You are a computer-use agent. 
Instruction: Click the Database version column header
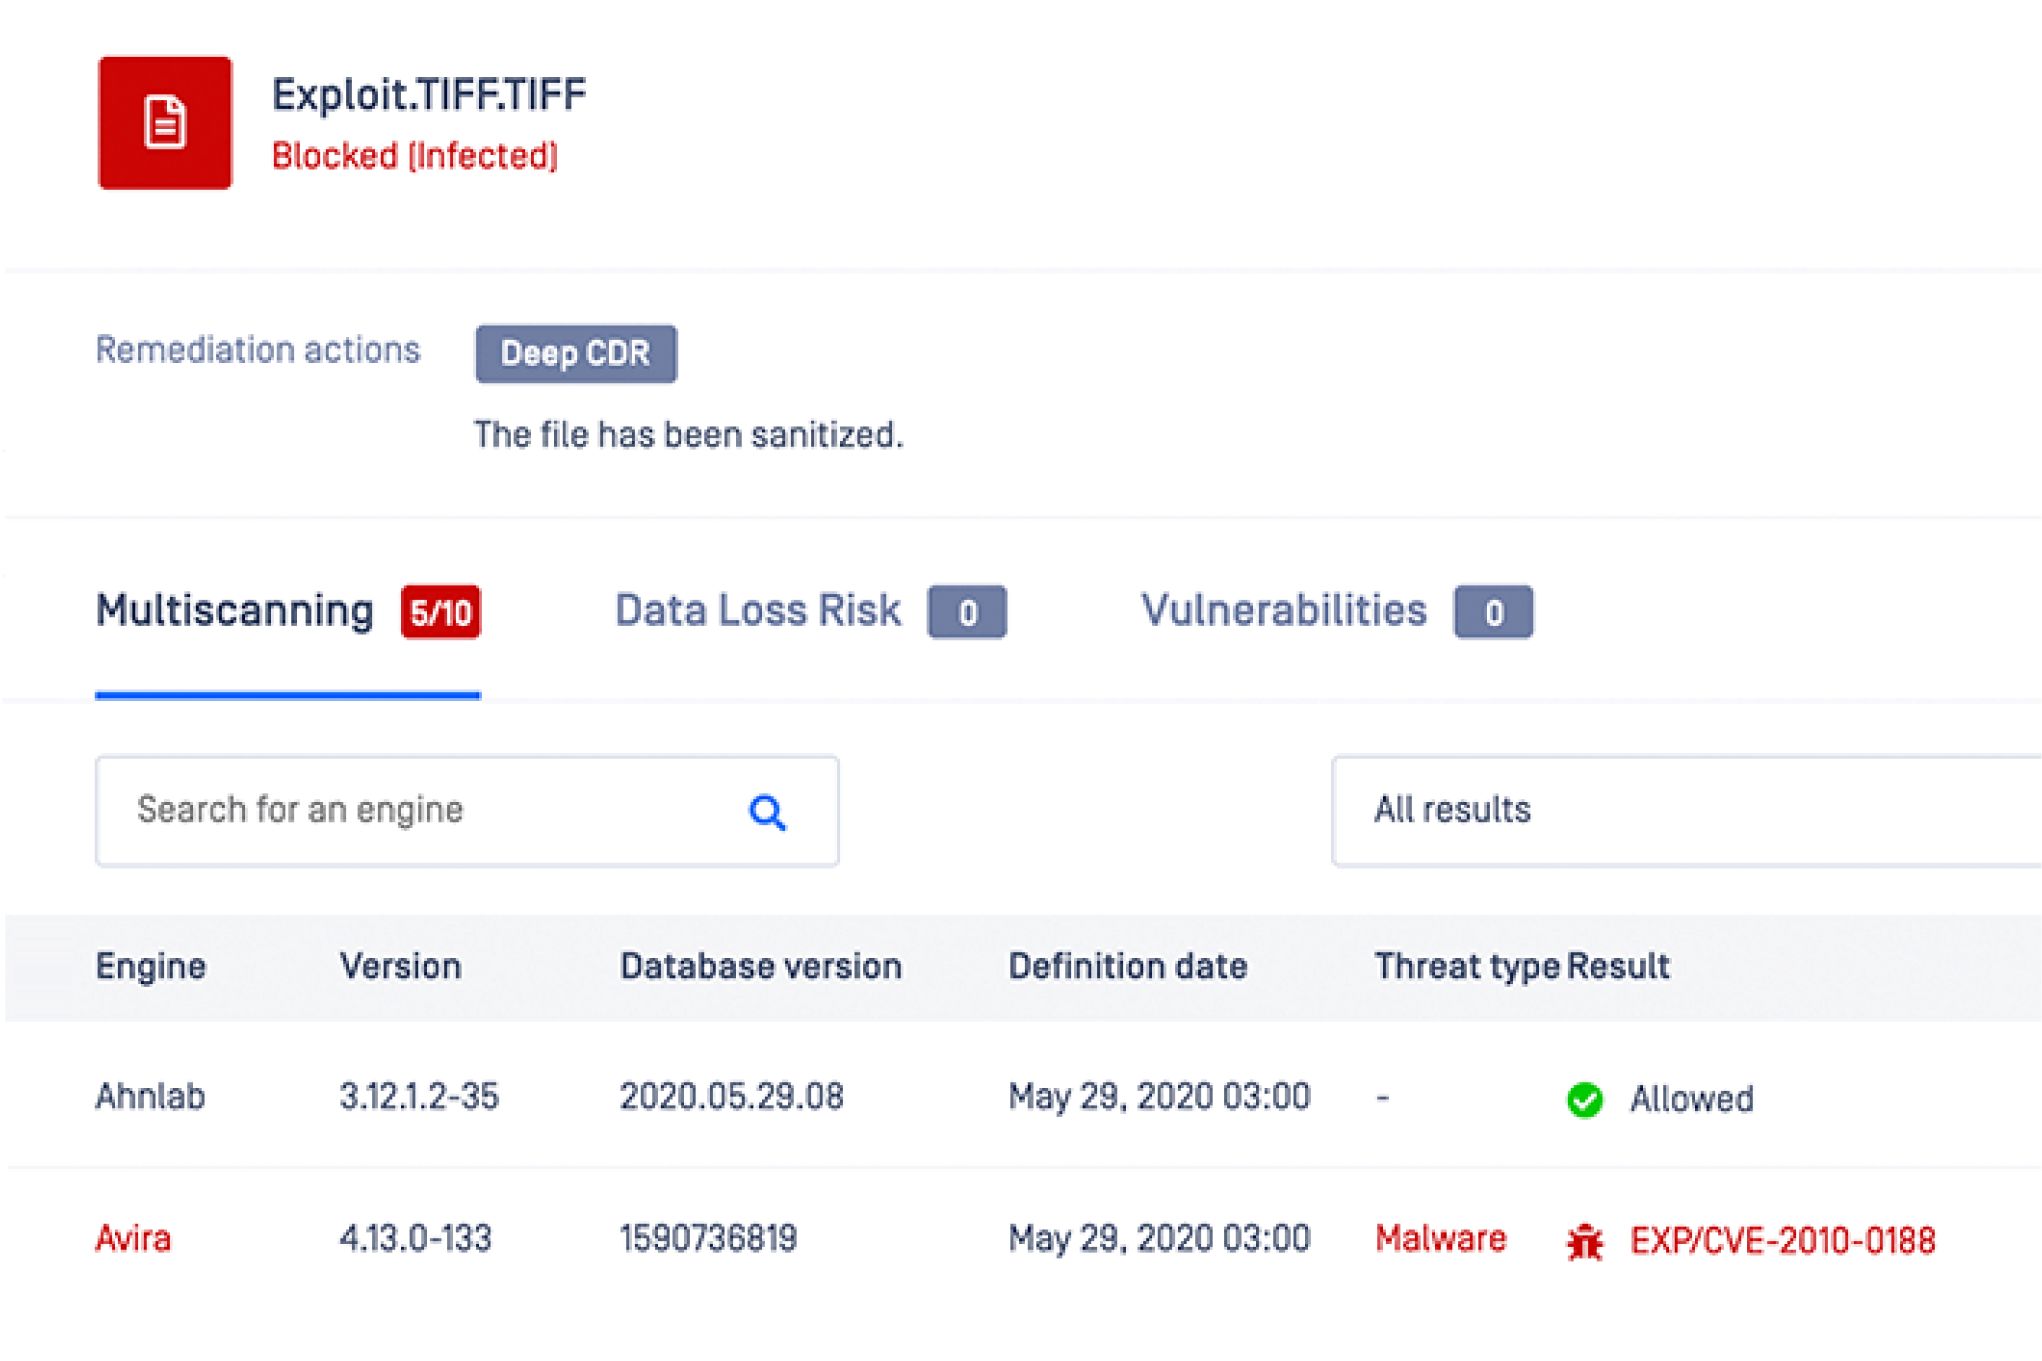(x=761, y=967)
